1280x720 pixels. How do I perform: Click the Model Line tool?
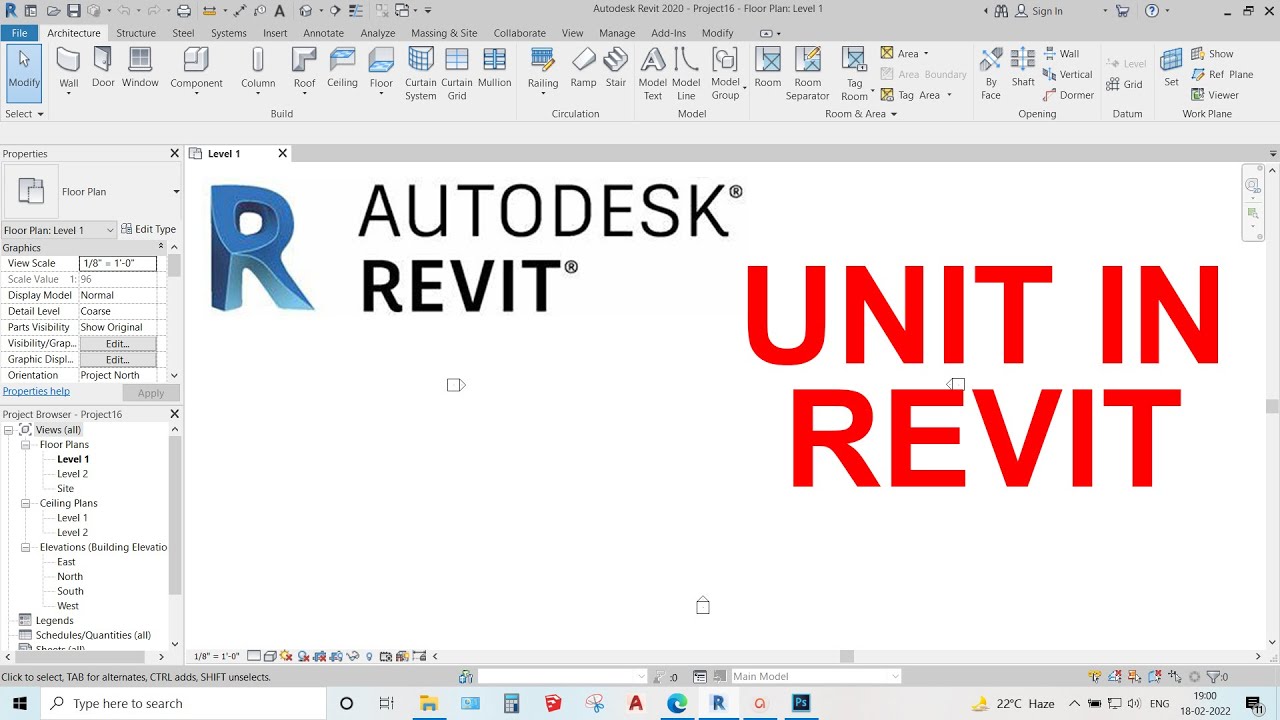[x=686, y=74]
